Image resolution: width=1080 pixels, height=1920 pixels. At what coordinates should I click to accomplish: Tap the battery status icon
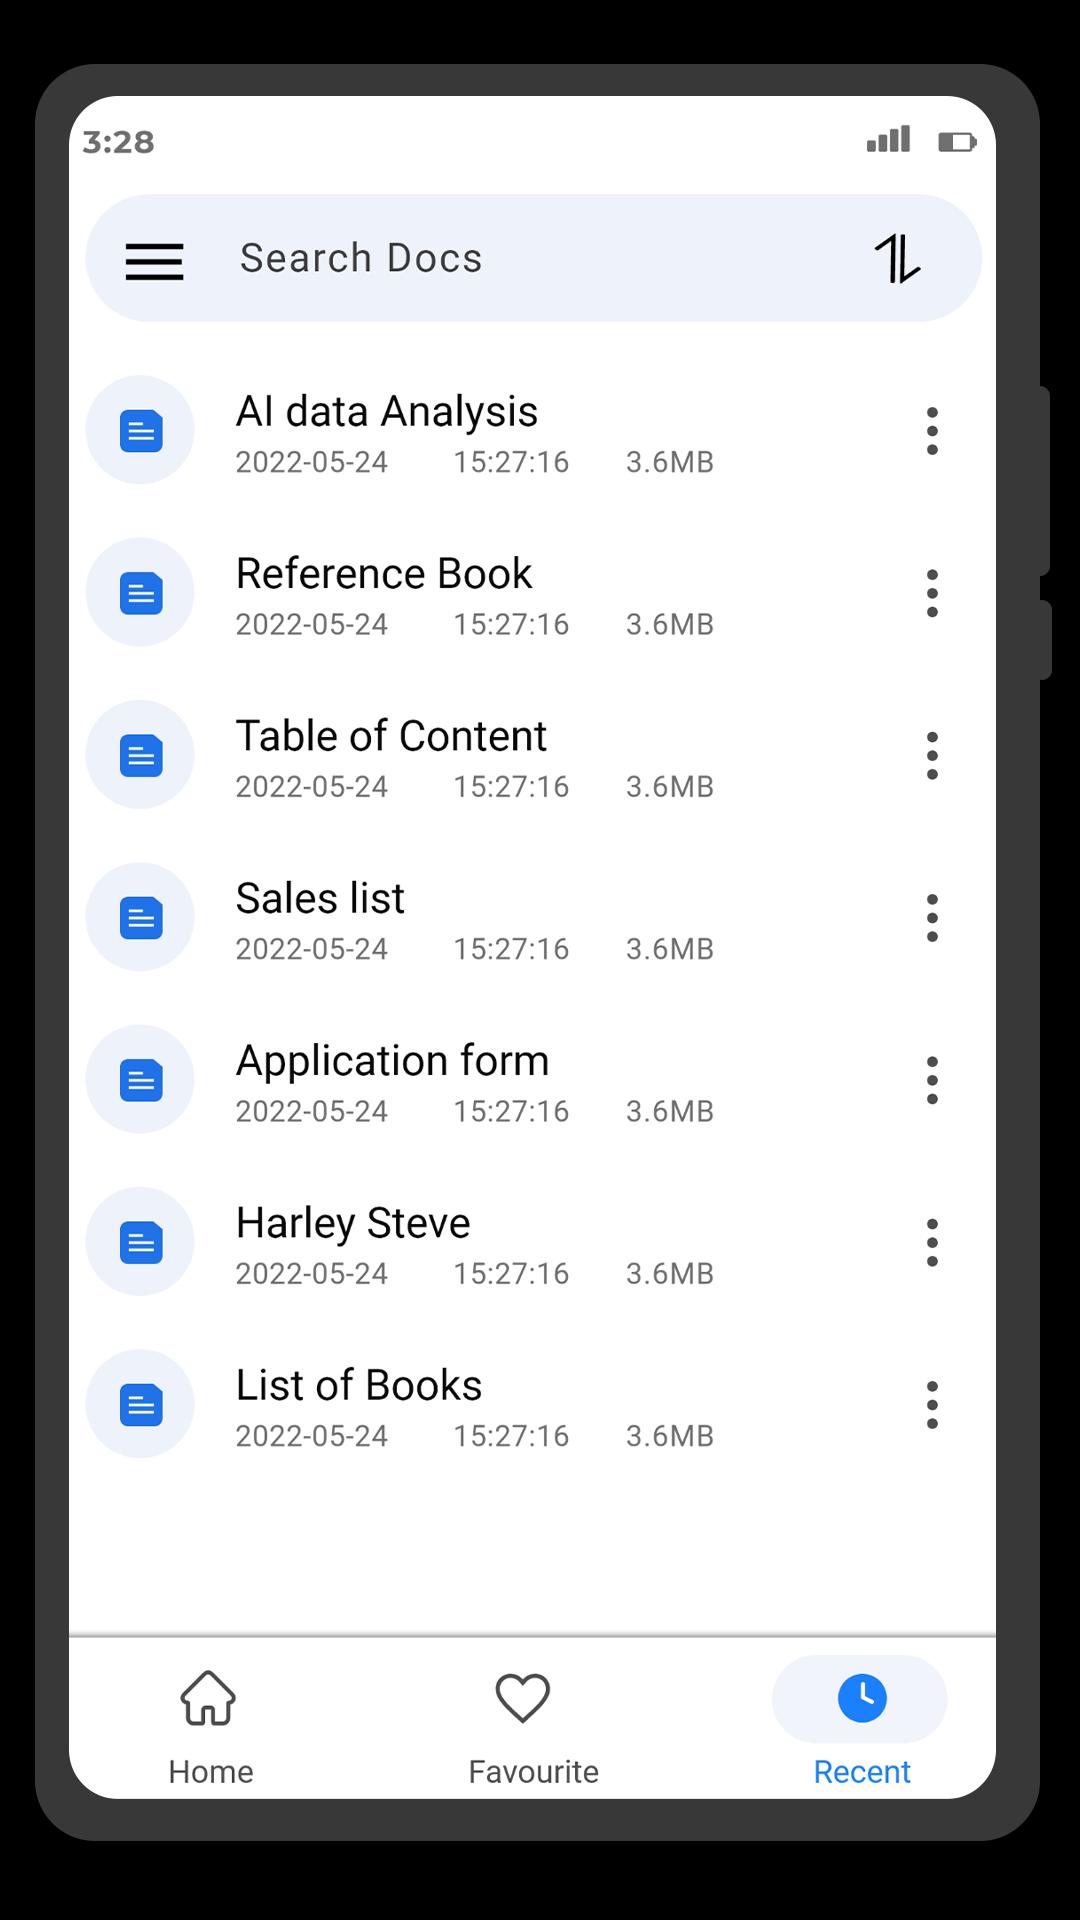click(x=957, y=142)
